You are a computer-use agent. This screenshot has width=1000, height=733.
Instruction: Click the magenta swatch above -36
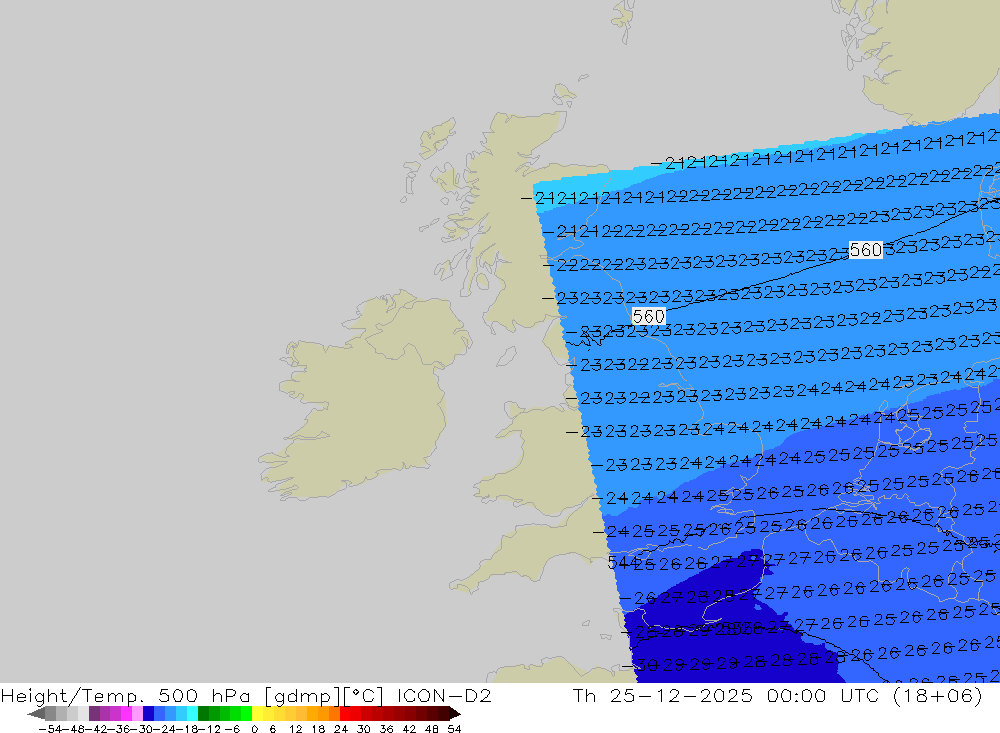pos(126,713)
